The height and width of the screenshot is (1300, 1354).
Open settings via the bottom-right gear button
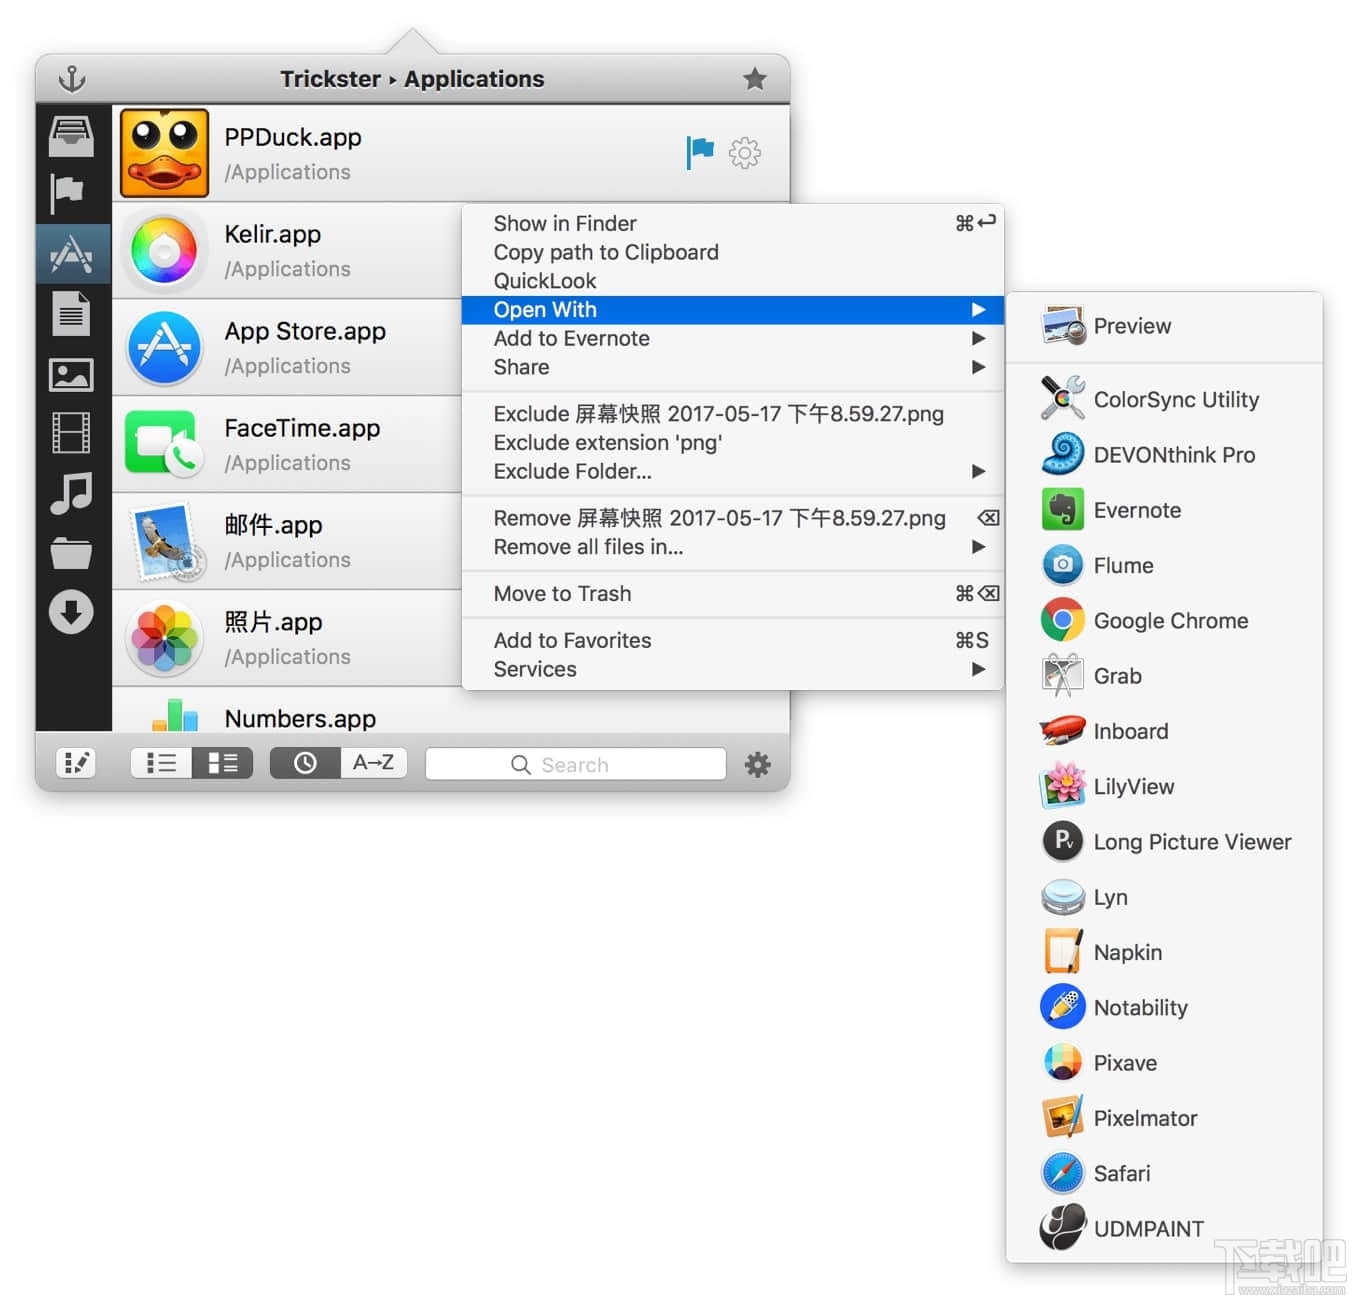point(757,764)
